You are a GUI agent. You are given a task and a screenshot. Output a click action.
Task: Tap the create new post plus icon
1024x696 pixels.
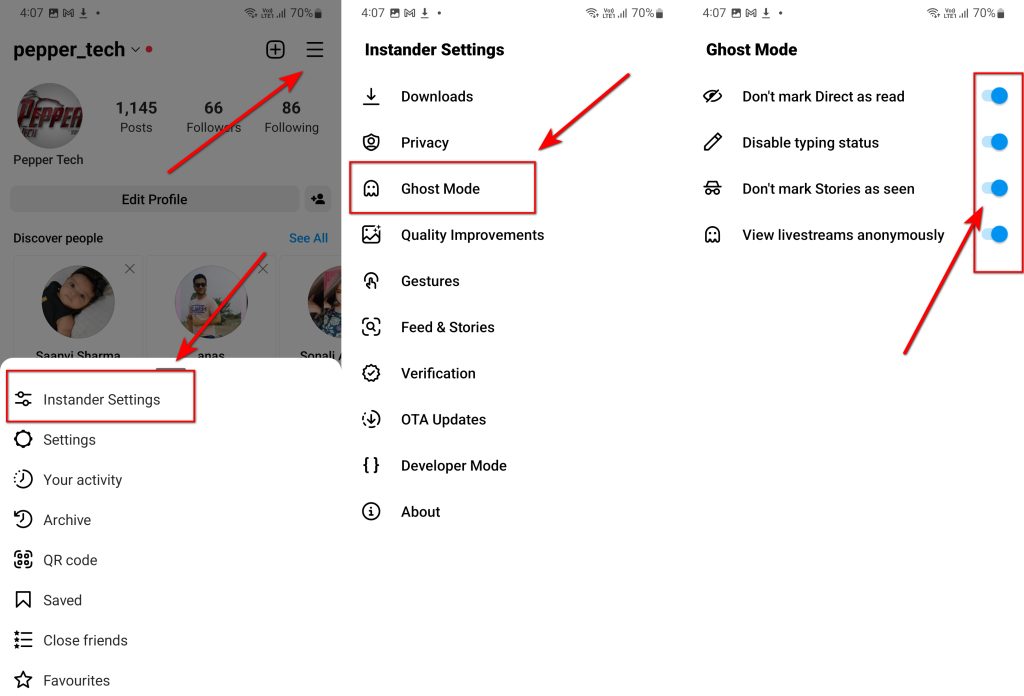(276, 50)
